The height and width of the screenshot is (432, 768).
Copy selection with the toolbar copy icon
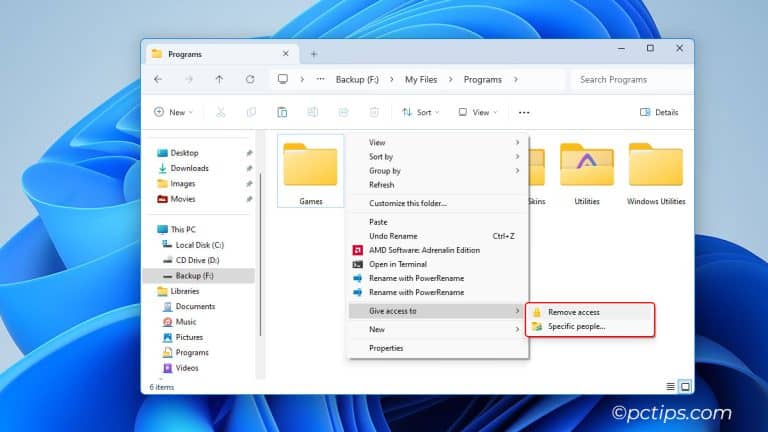pyautogui.click(x=251, y=112)
